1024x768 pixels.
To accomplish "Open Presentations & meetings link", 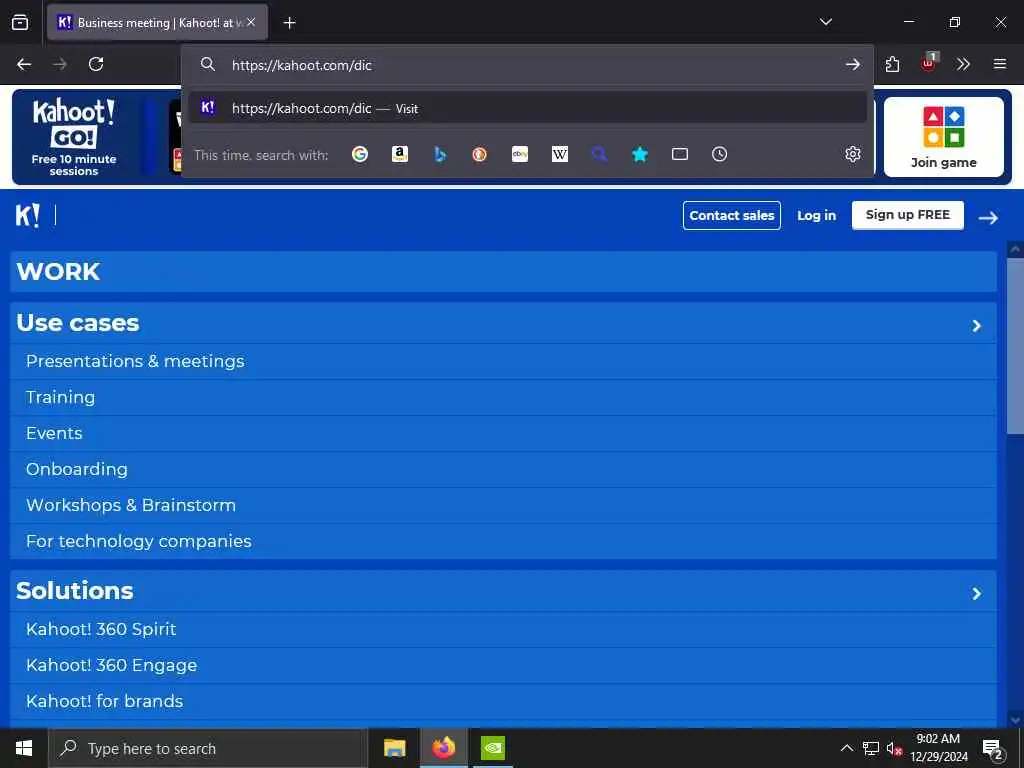I will point(135,361).
